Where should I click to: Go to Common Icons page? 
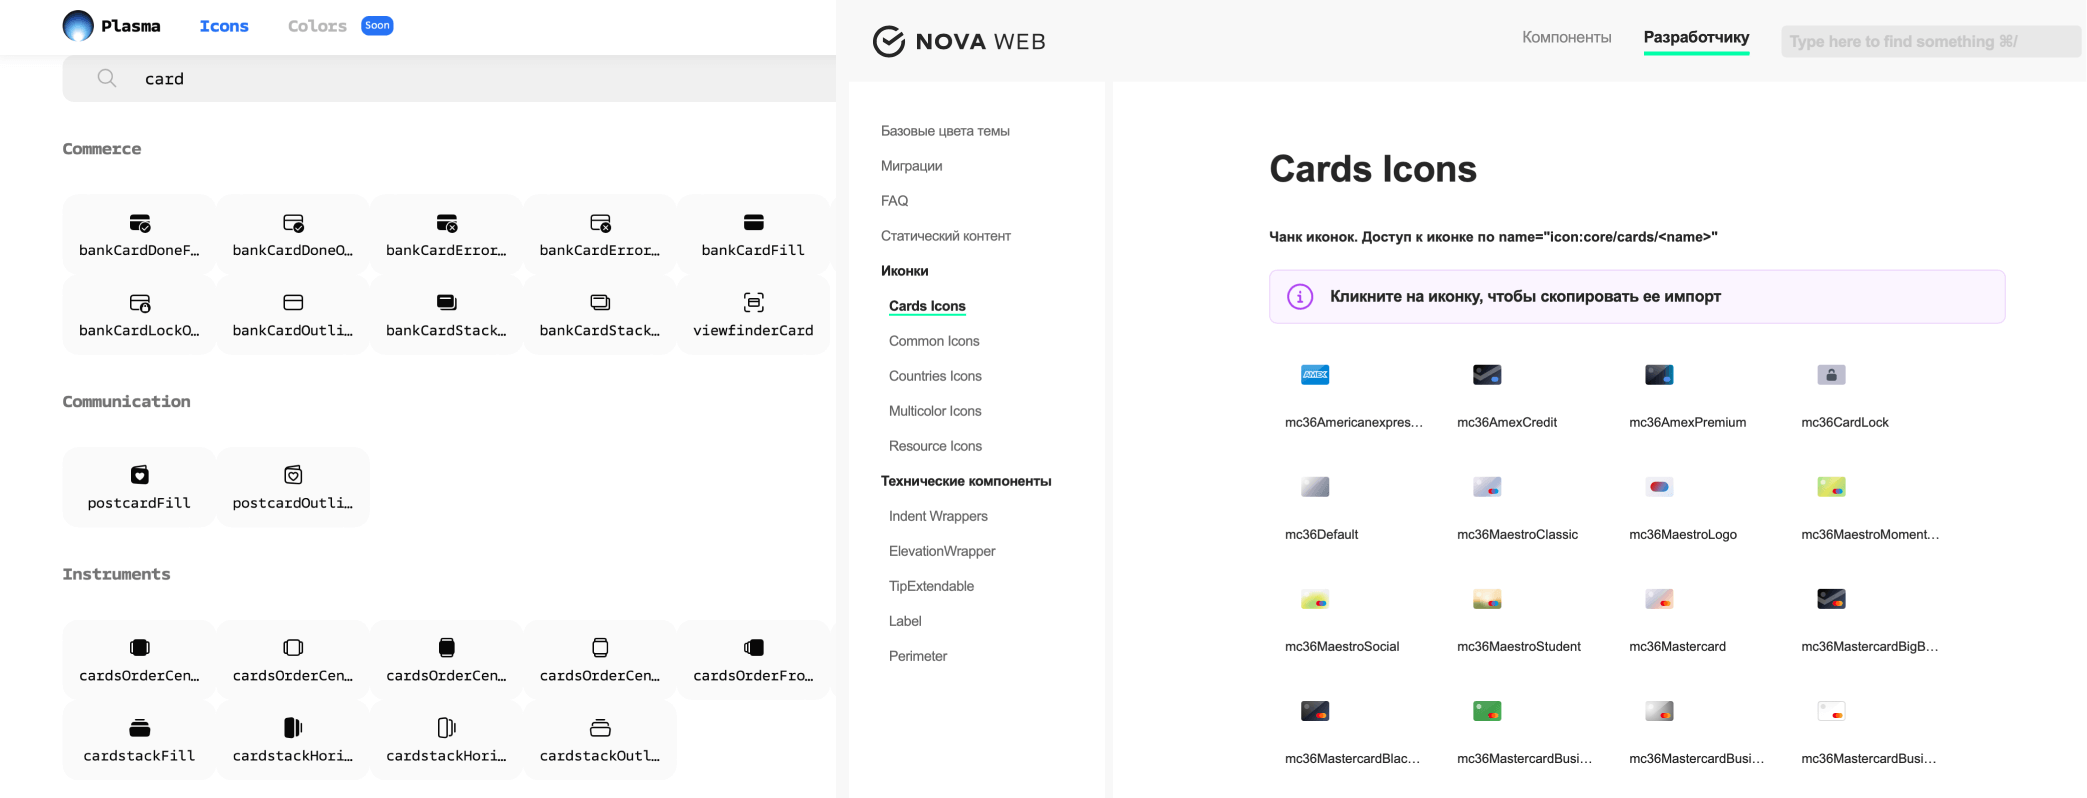(934, 341)
